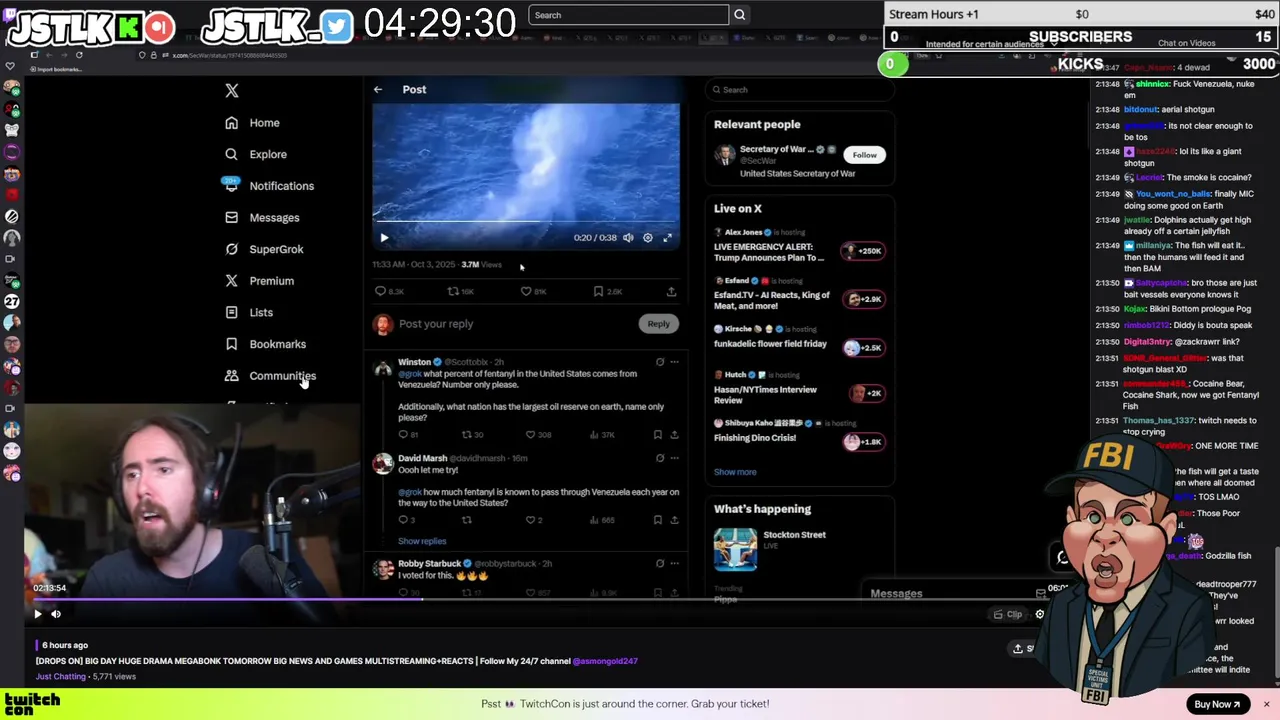Repost Winston's reply
Image resolution: width=1280 pixels, height=720 pixels.
(x=466, y=435)
